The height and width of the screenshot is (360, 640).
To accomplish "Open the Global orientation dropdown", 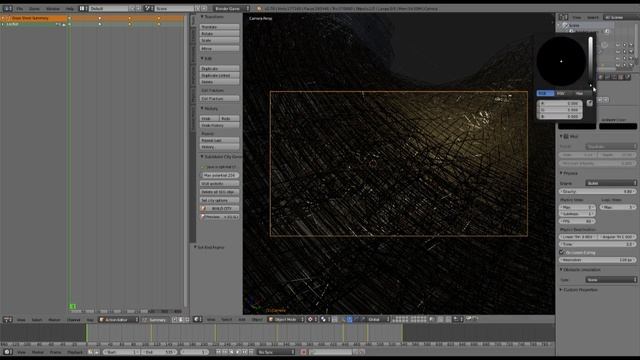I will coord(378,319).
